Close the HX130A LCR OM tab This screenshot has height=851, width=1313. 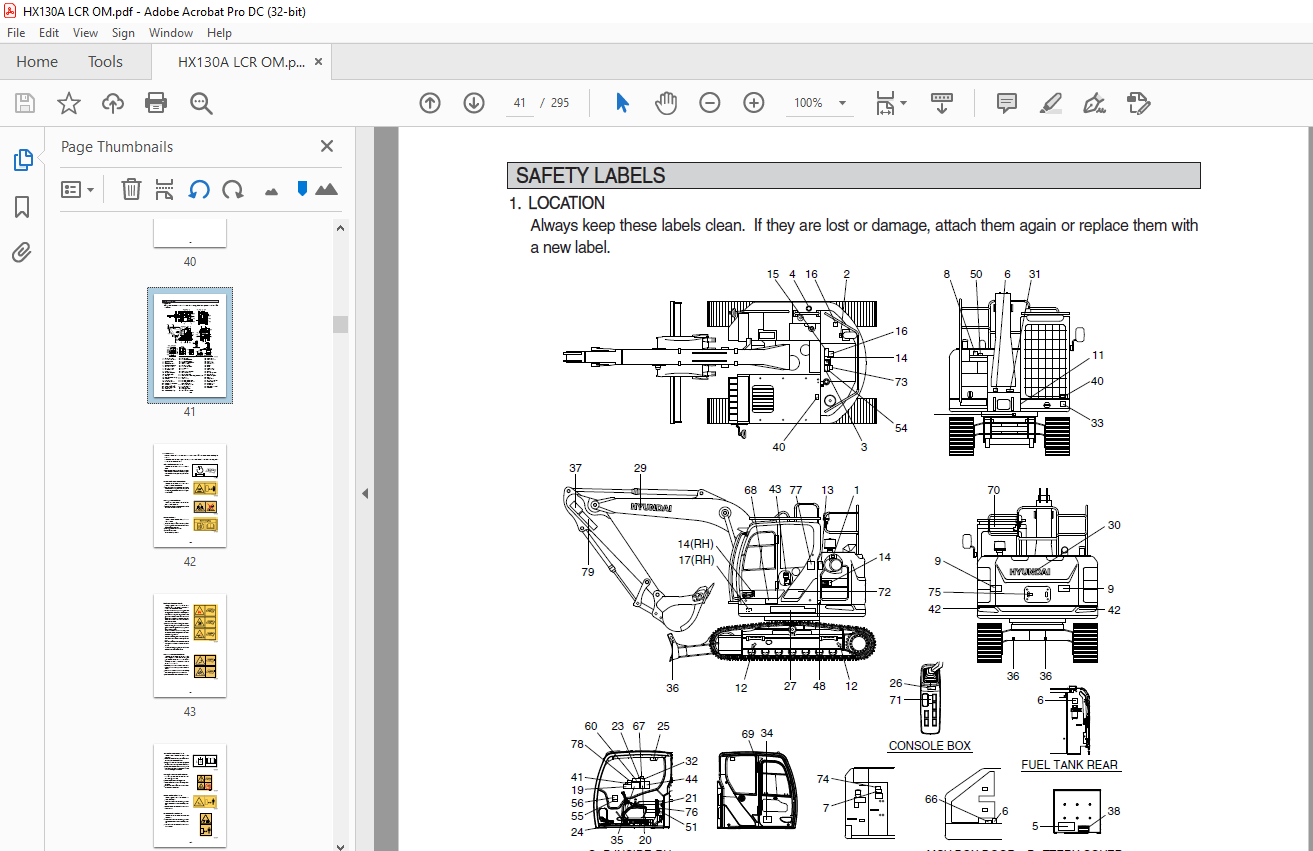point(319,62)
